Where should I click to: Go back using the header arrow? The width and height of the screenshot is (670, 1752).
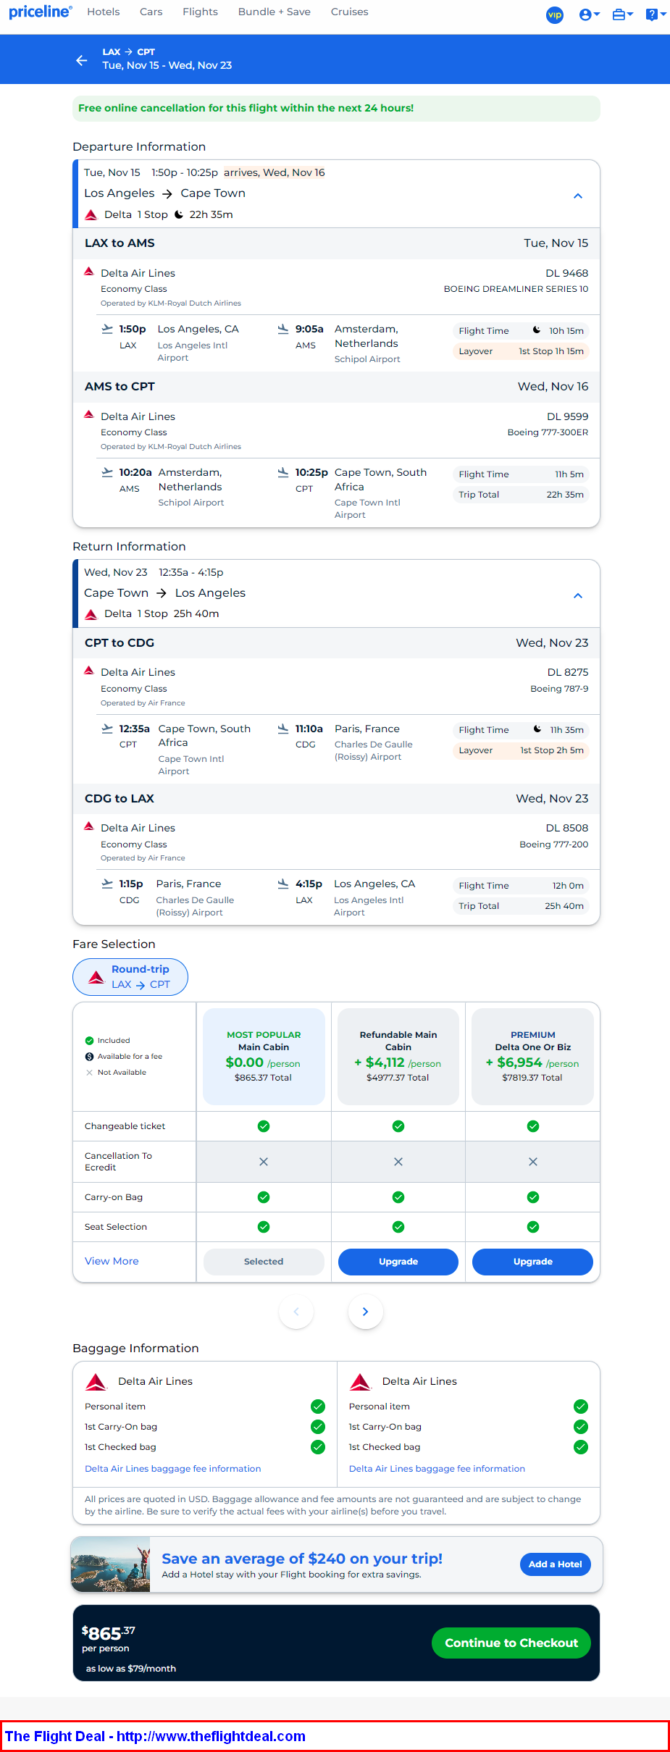click(82, 60)
